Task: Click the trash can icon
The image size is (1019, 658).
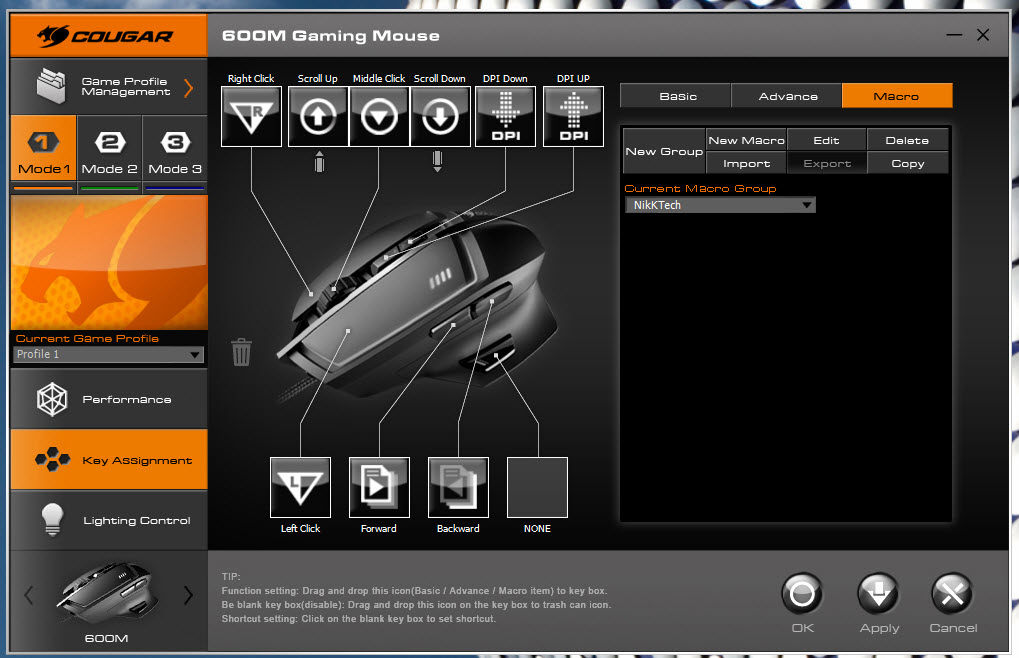Action: click(x=241, y=352)
